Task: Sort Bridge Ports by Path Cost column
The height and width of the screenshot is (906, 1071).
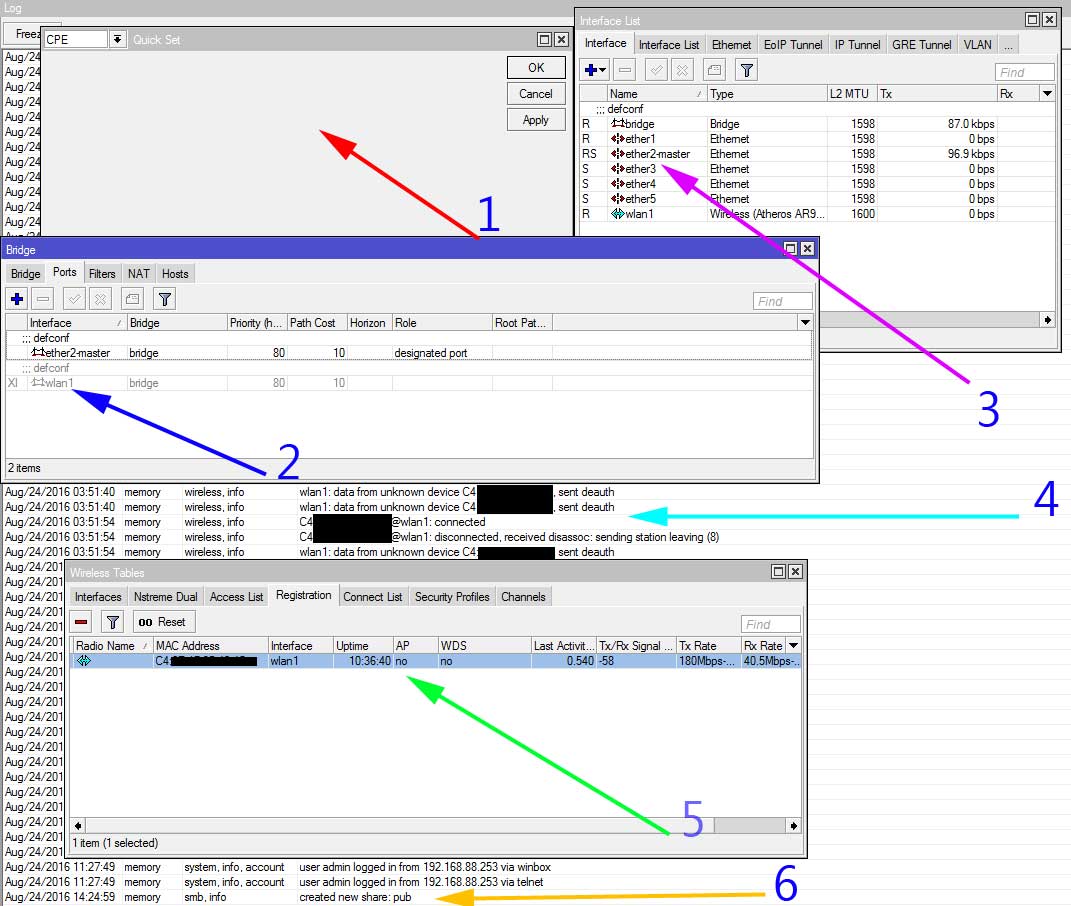Action: (317, 322)
